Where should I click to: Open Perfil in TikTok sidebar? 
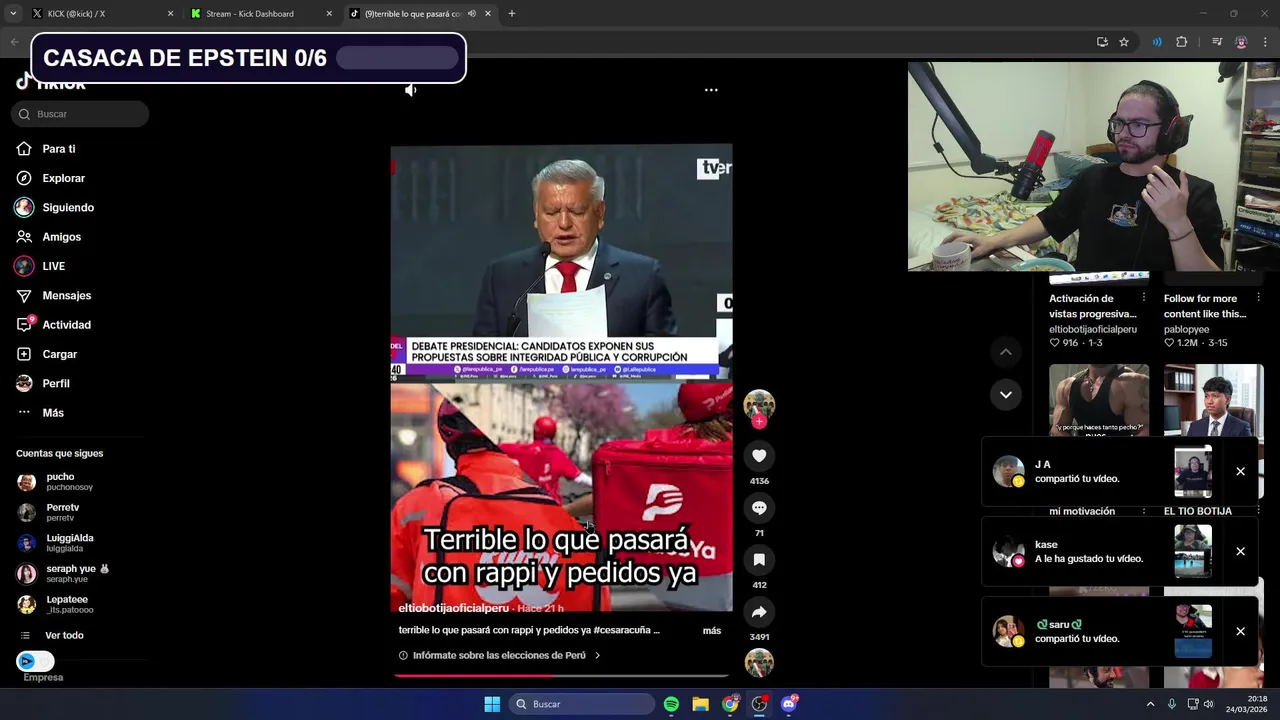(55, 384)
